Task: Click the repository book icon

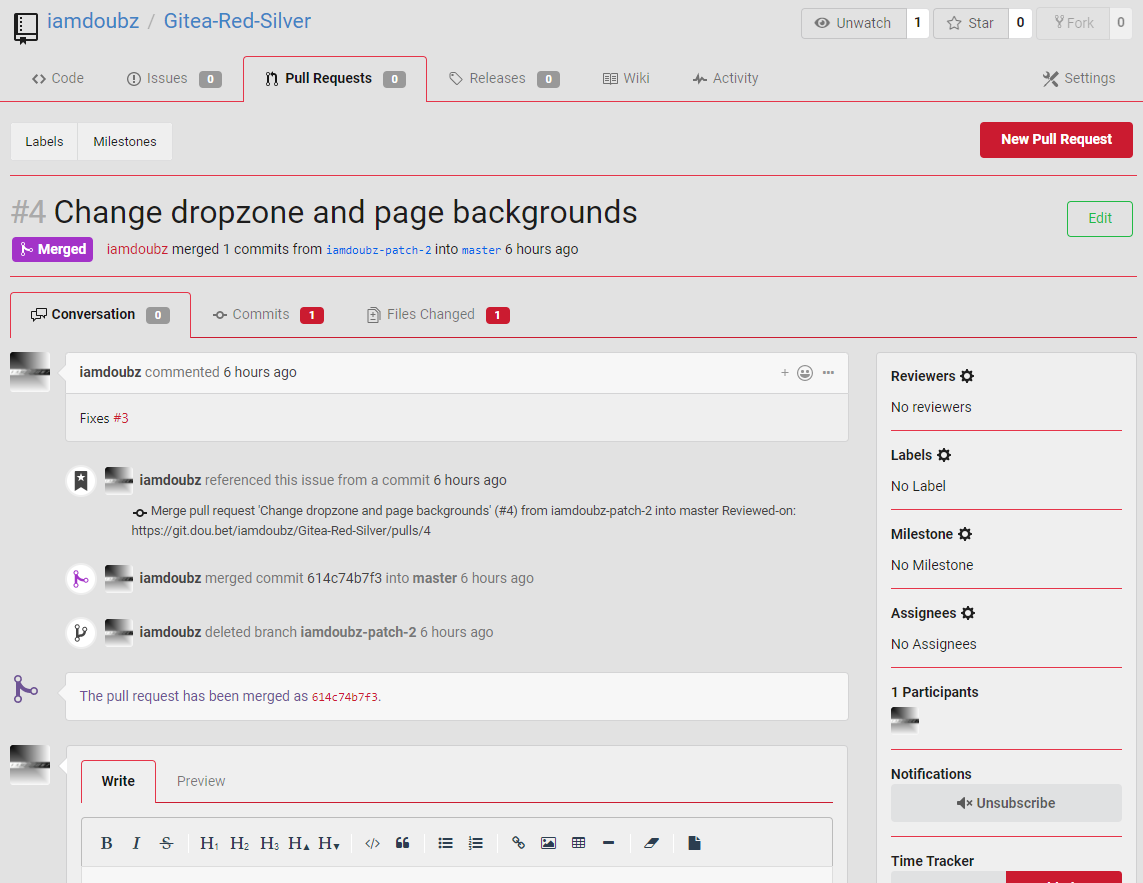Action: pyautogui.click(x=26, y=28)
